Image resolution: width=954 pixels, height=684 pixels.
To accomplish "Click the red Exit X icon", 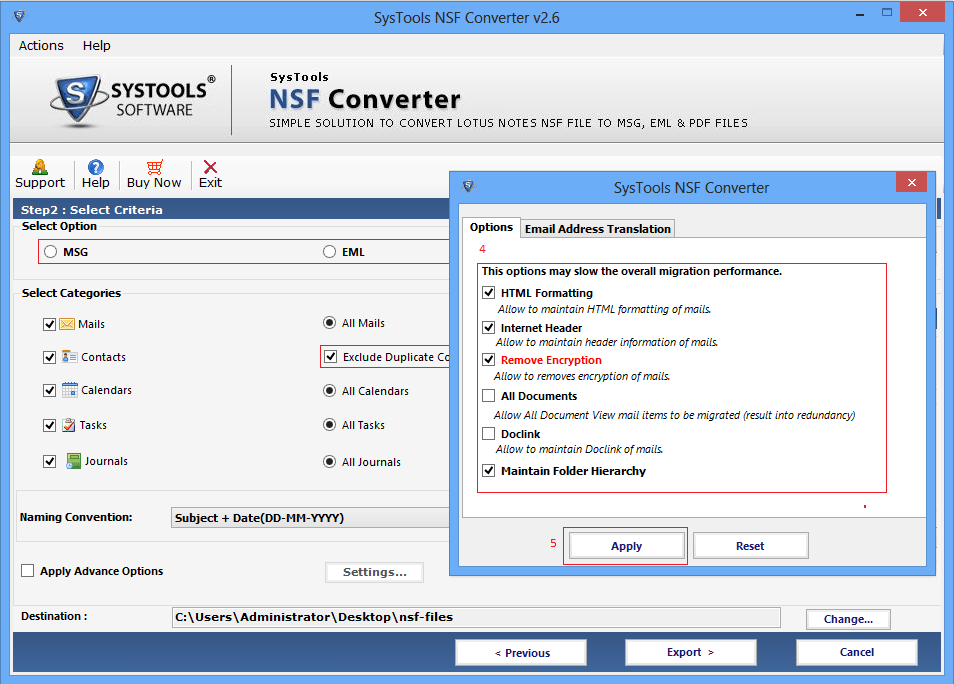I will click(x=210, y=167).
